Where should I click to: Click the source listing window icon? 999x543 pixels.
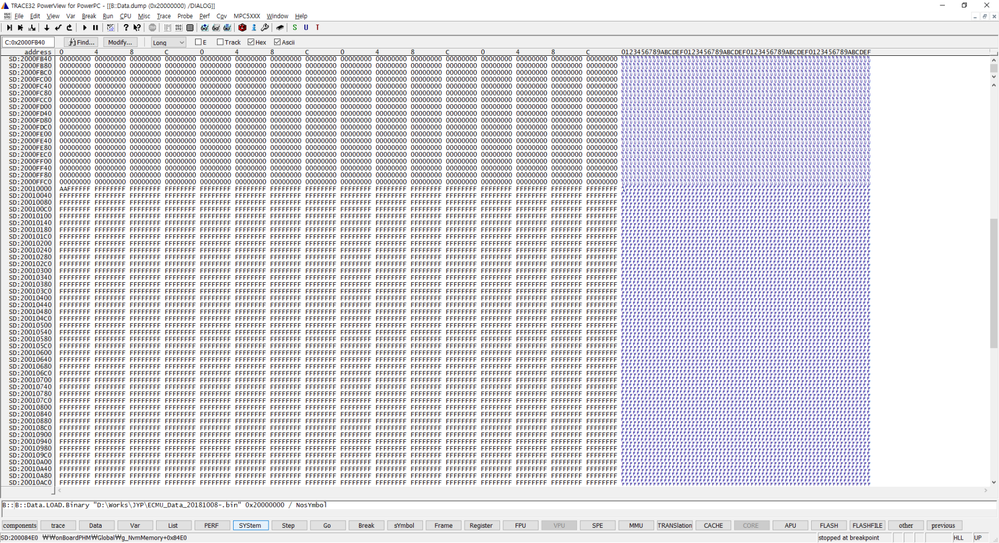point(168,27)
